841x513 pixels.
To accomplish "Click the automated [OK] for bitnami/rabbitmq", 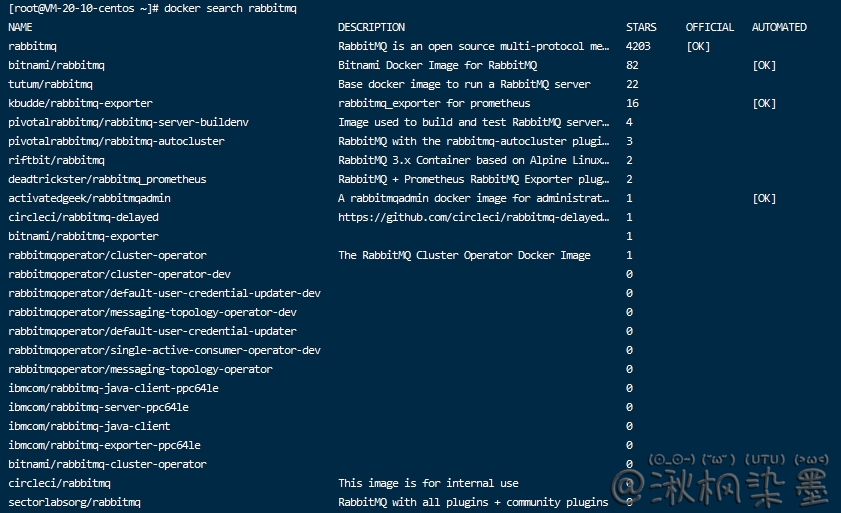I will 763,65.
